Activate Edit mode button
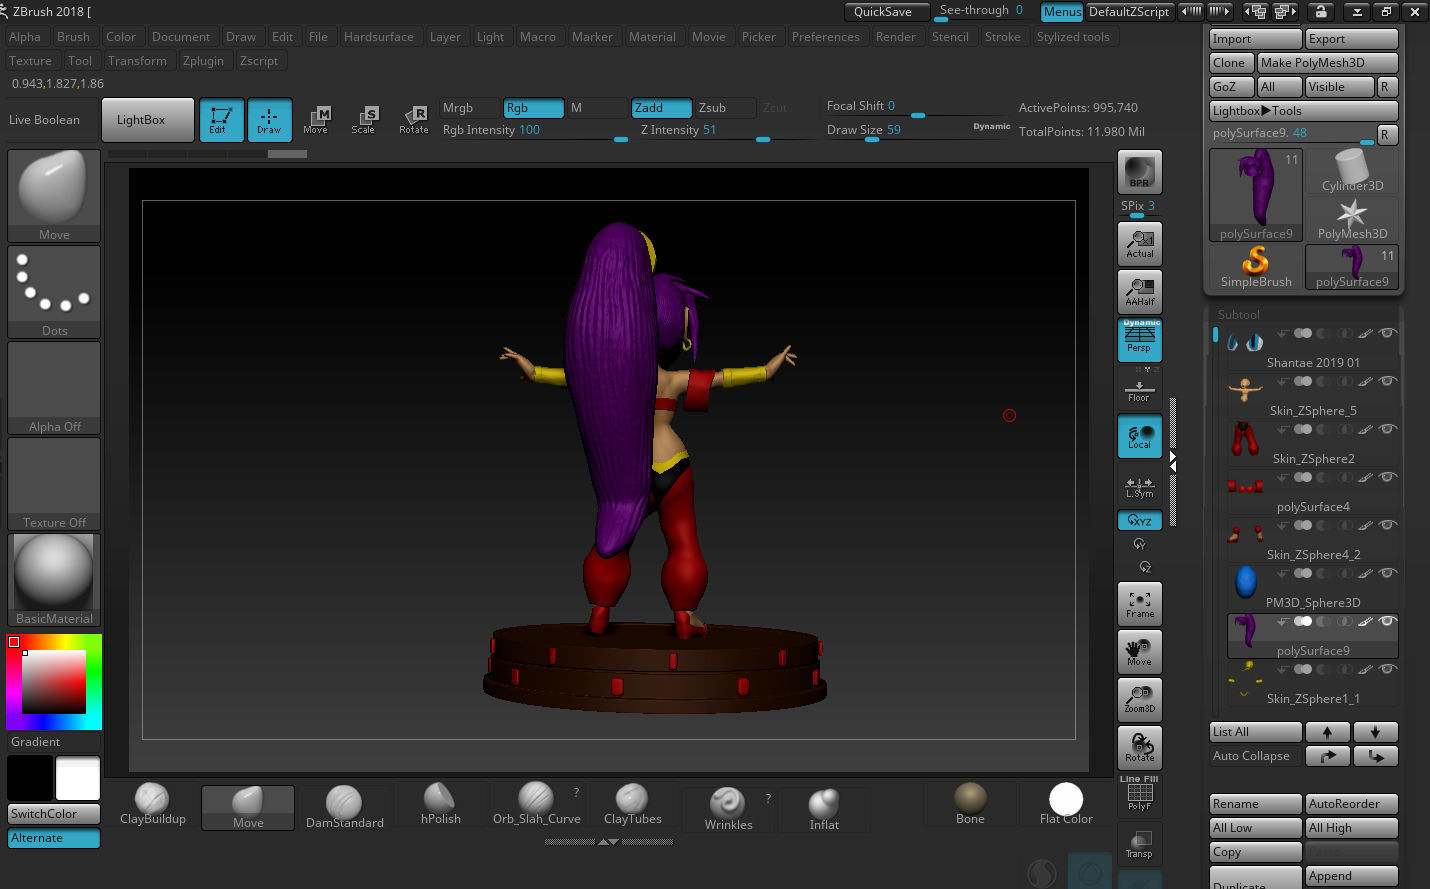The image size is (1430, 889). click(x=221, y=120)
